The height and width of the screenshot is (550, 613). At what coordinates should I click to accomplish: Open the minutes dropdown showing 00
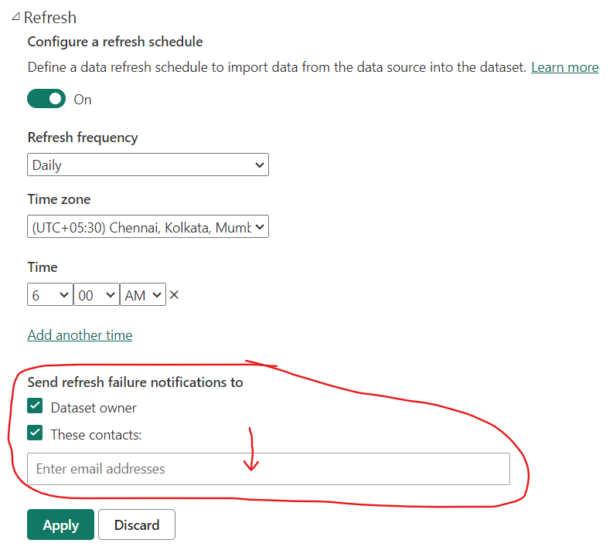pos(95,295)
